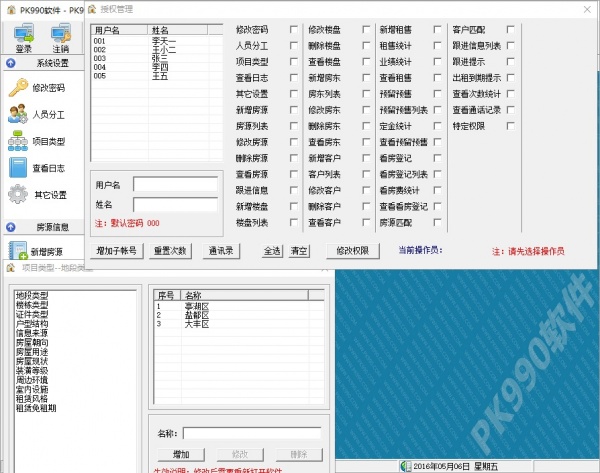Select row 3 大丰区
600x473 pixels.
click(x=239, y=324)
